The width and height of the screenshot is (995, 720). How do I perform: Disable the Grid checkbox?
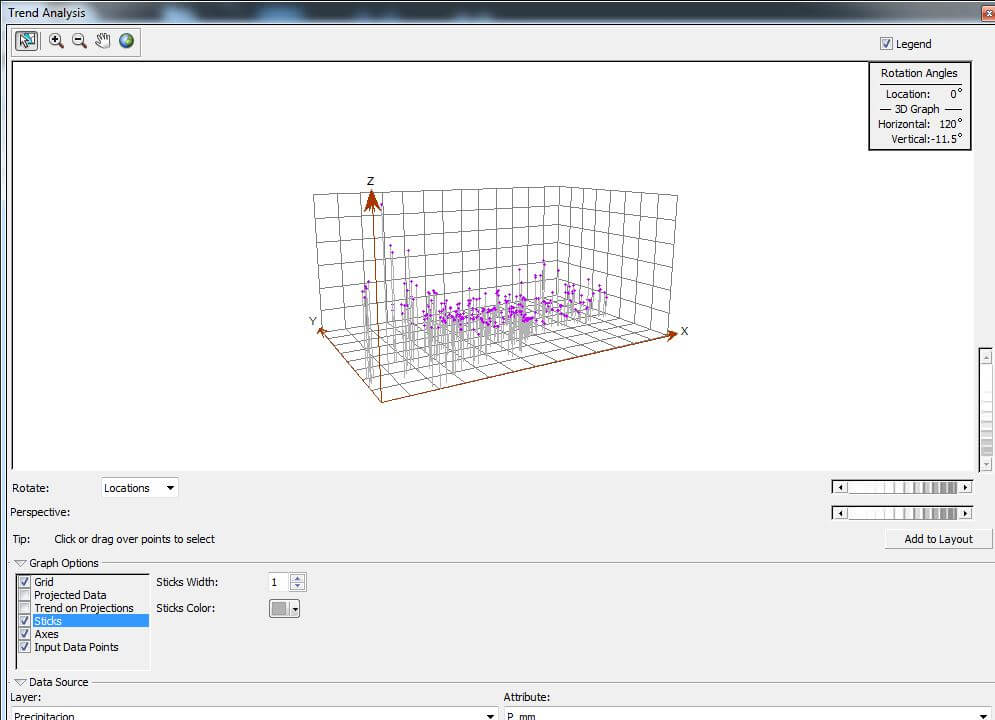point(25,582)
